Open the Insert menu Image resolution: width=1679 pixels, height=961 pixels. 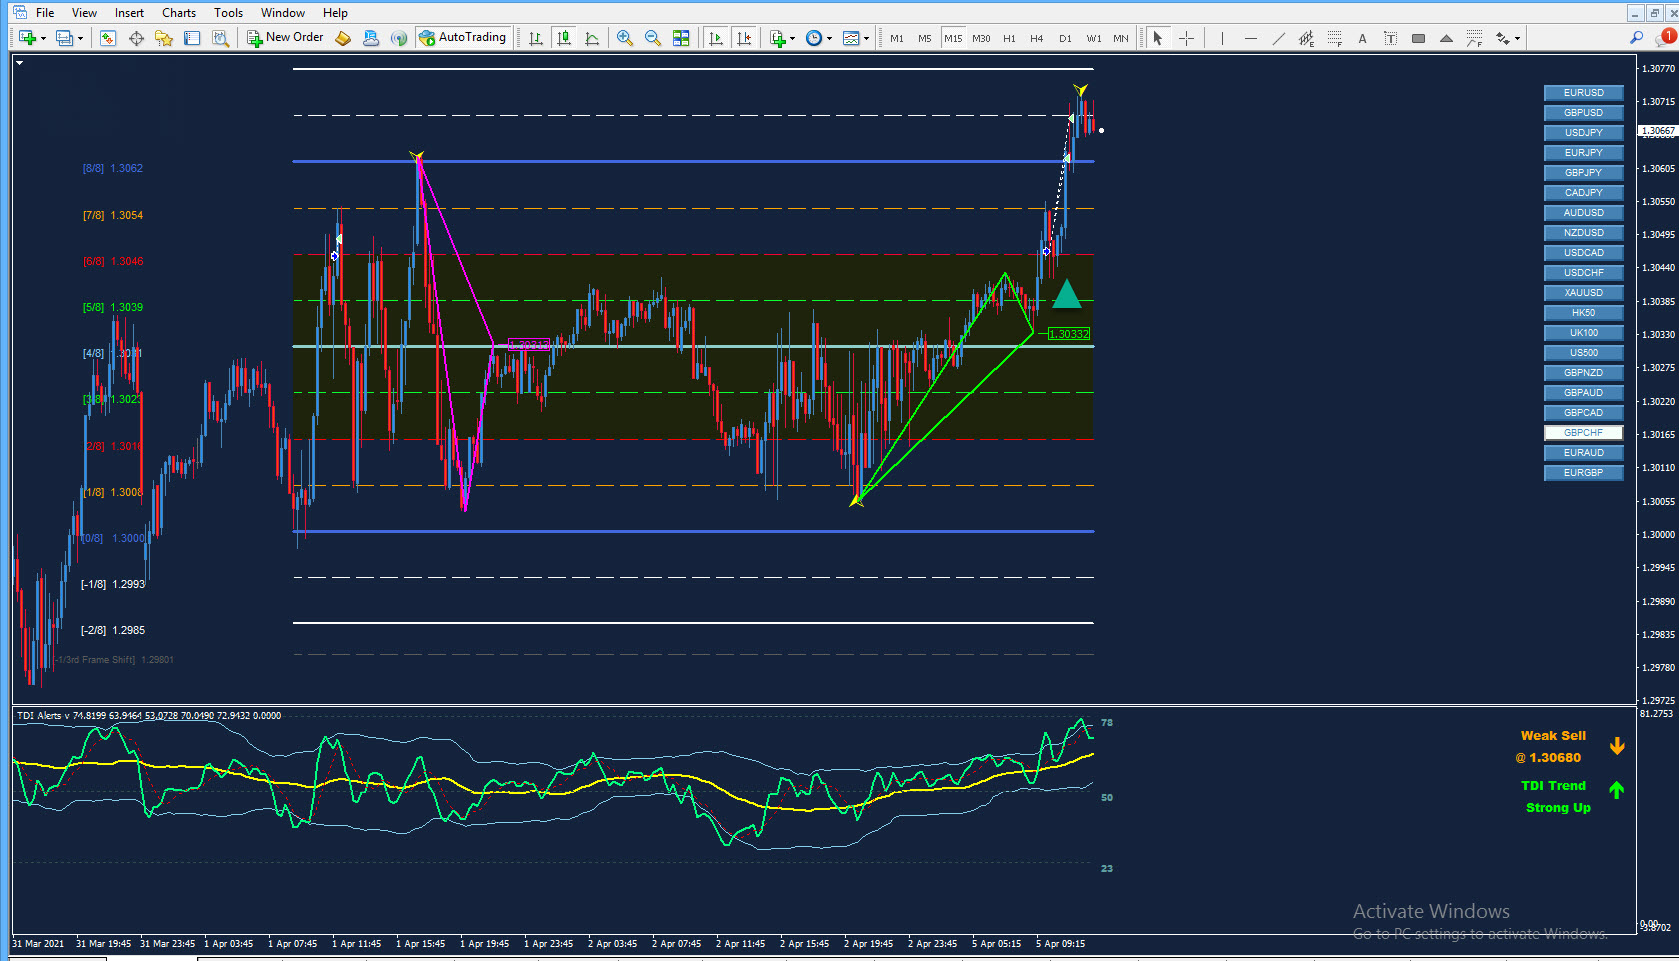tap(129, 13)
